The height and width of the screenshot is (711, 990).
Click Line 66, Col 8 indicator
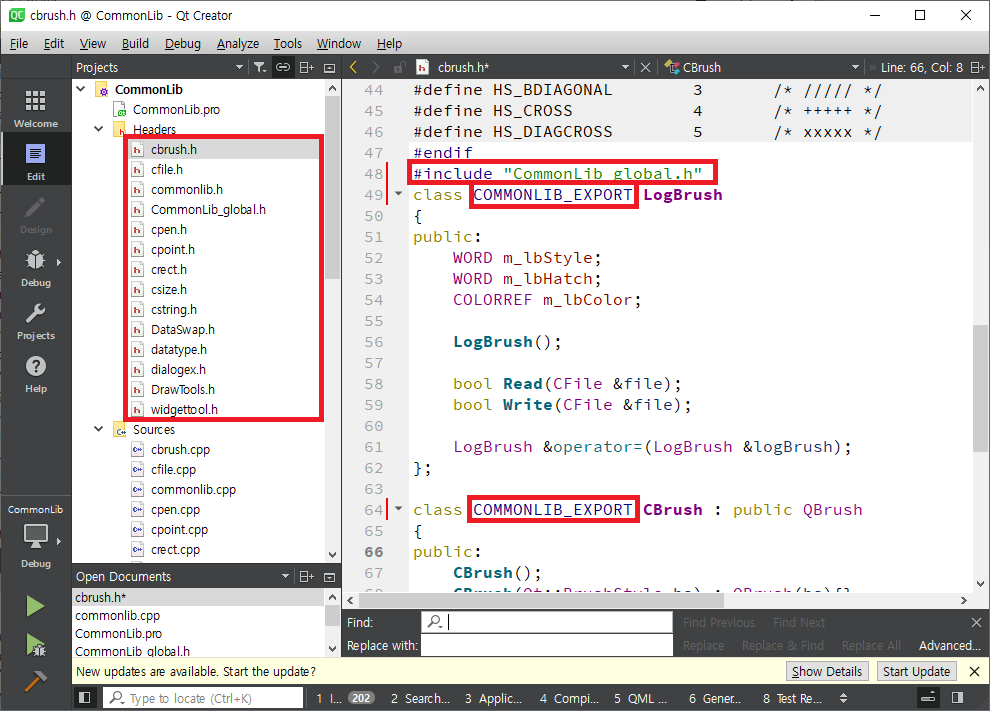[922, 67]
